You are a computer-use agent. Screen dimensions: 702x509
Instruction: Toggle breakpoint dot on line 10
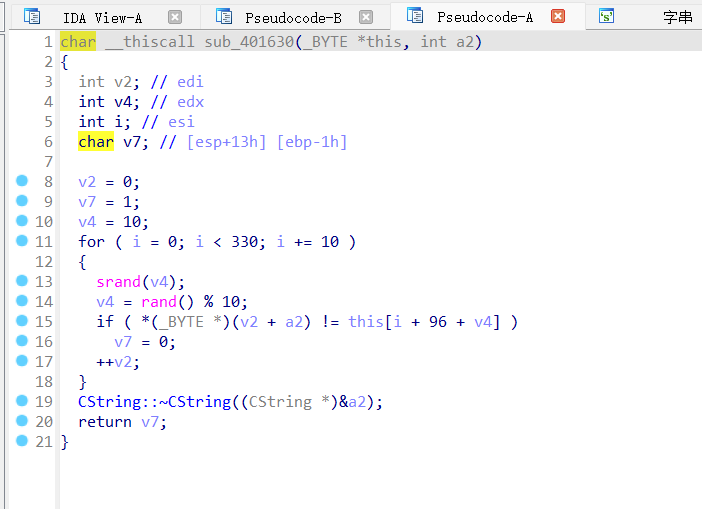click(x=22, y=220)
